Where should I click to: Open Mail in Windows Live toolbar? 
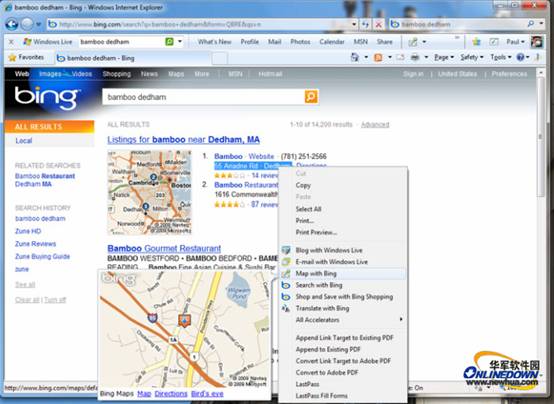(275, 42)
